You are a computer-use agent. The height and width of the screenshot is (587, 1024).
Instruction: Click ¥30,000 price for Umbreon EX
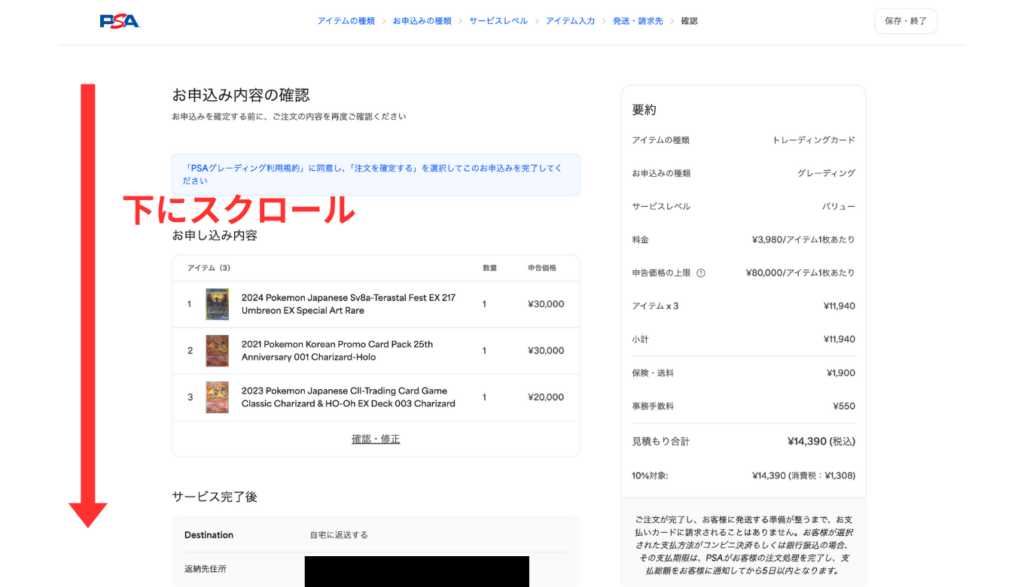[x=546, y=304]
